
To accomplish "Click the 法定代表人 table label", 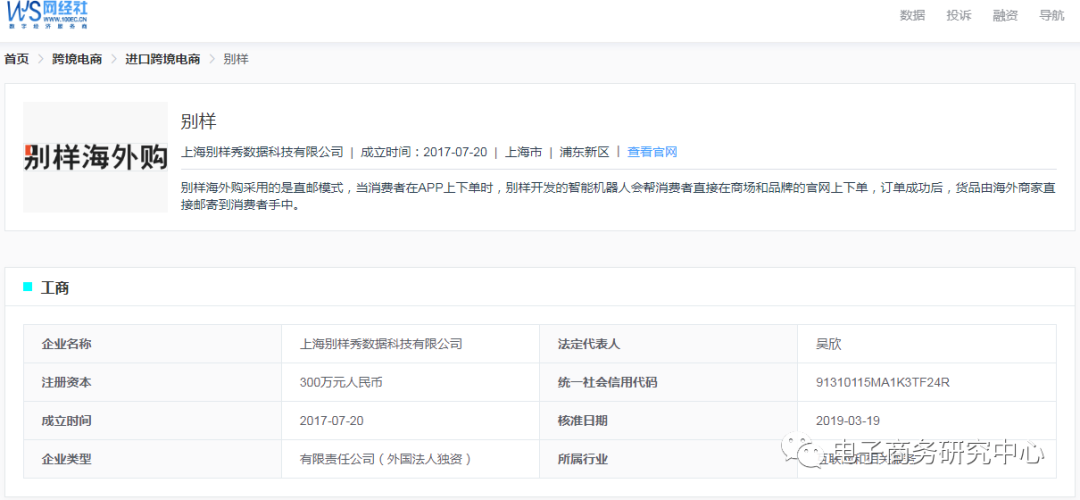I will (589, 344).
